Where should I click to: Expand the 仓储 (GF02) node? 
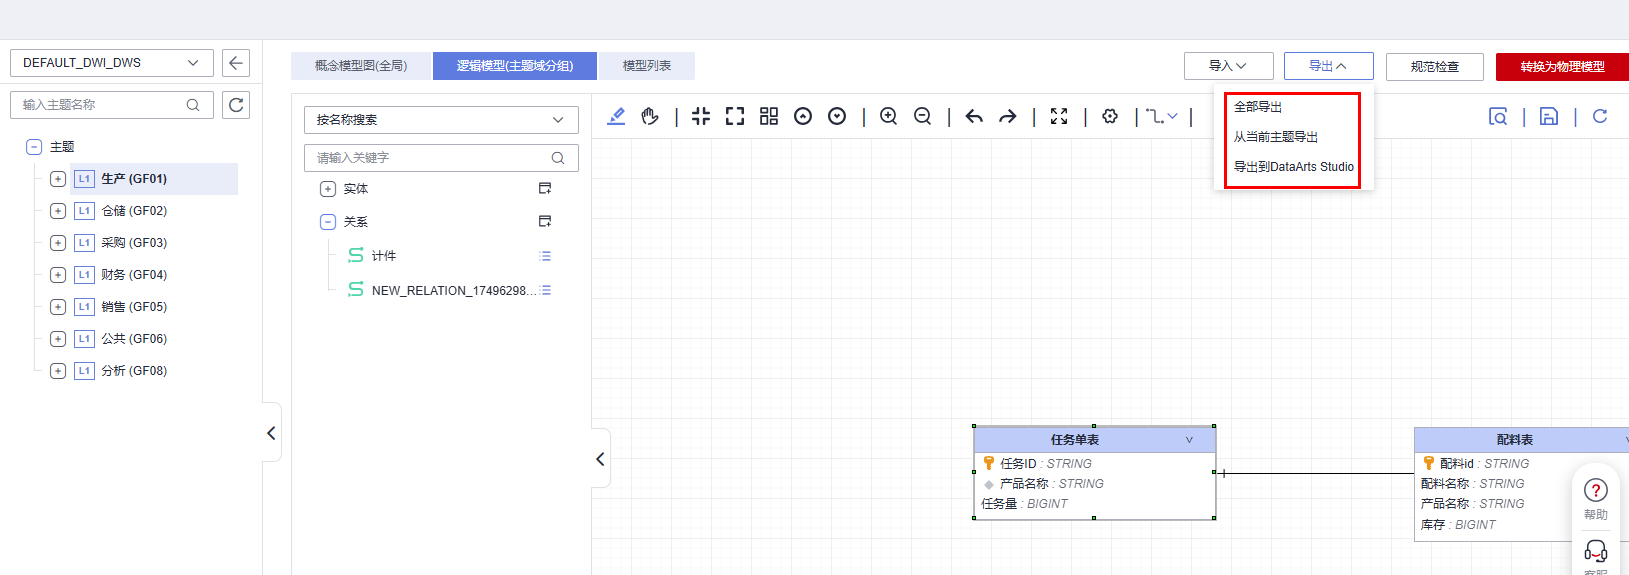pyautogui.click(x=58, y=211)
